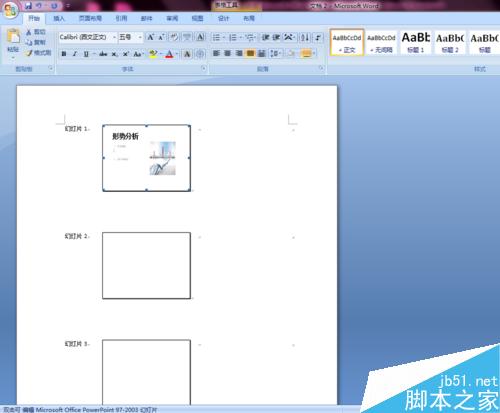Shrink font size

pyautogui.click(x=161, y=37)
